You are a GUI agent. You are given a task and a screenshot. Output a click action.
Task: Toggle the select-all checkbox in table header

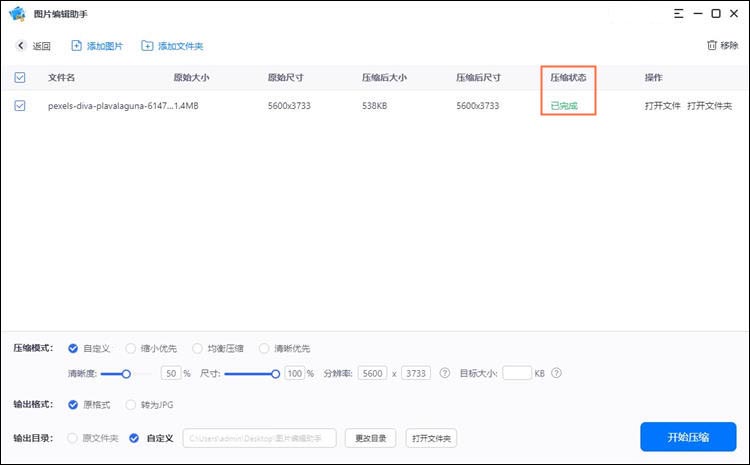[x=20, y=78]
